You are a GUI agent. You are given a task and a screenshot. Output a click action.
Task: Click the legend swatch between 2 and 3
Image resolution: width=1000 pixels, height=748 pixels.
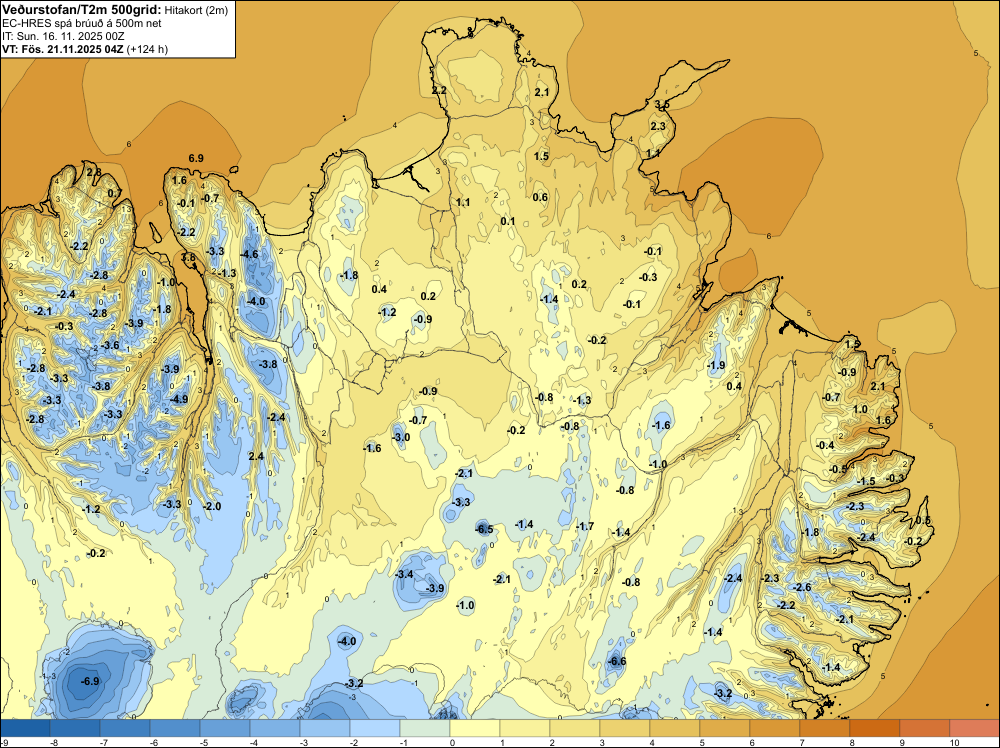pyautogui.click(x=575, y=728)
